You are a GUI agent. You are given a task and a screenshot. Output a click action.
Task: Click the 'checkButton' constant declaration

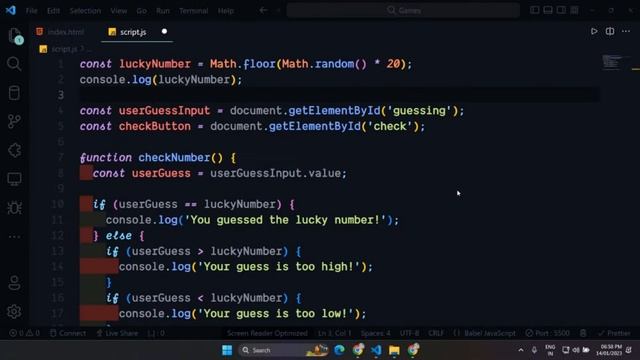click(x=155, y=126)
